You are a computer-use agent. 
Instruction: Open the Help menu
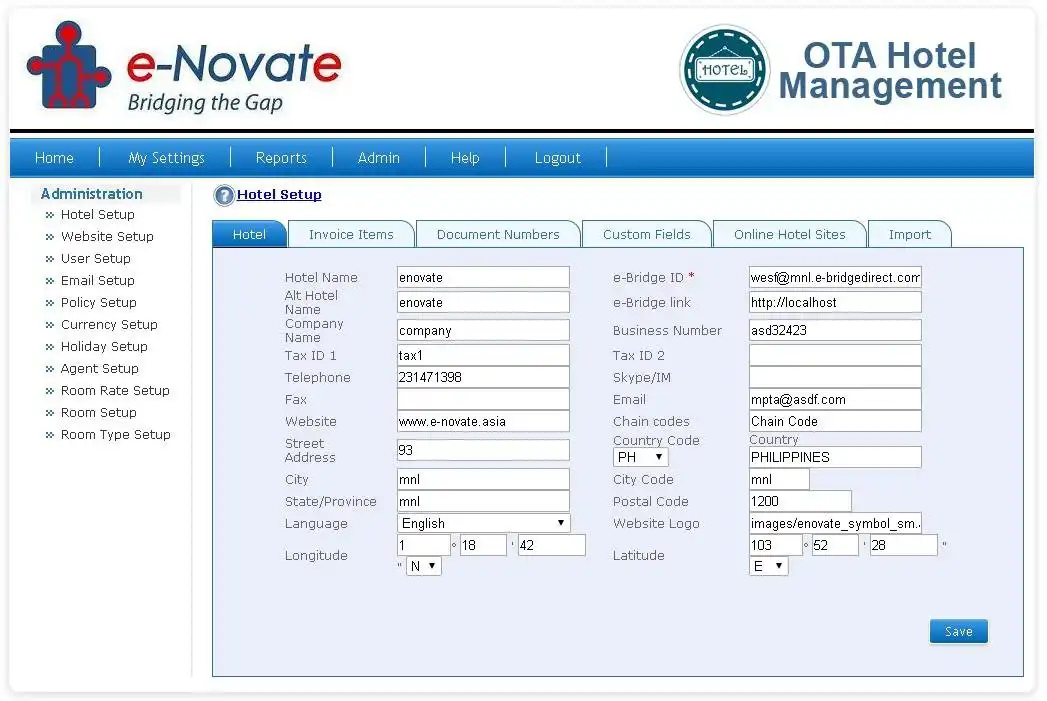[x=465, y=158]
